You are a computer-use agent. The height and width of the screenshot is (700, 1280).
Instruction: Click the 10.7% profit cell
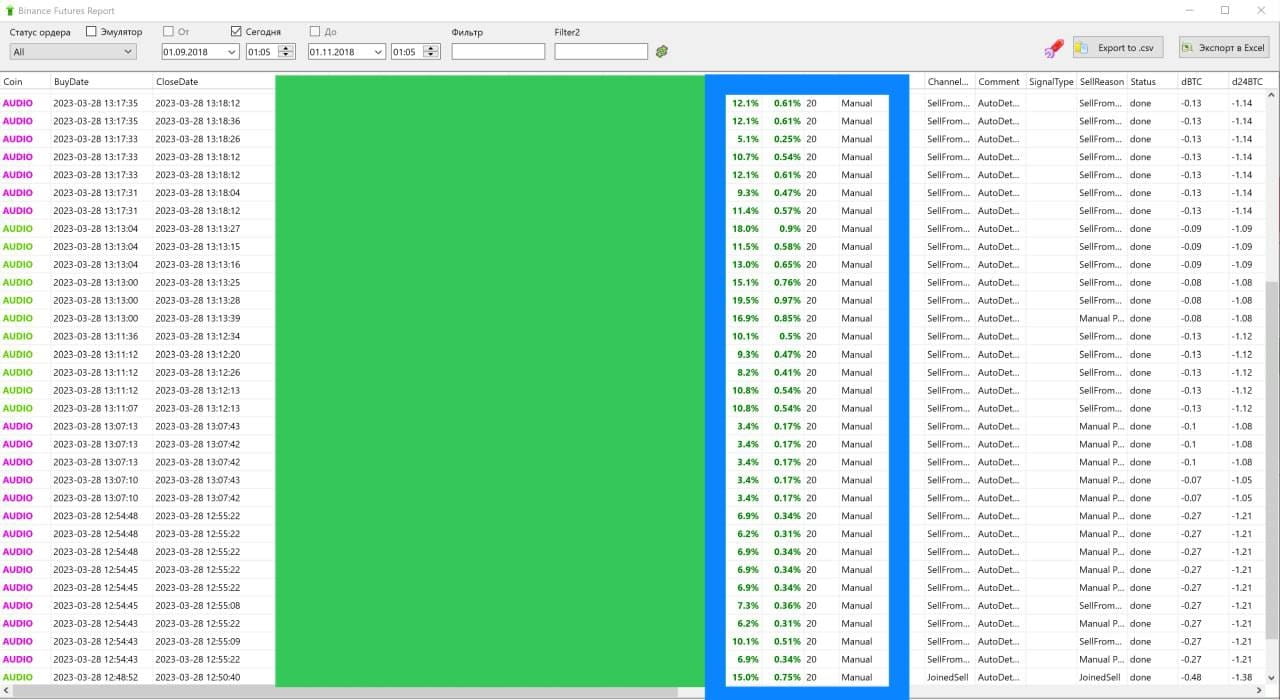click(745, 157)
